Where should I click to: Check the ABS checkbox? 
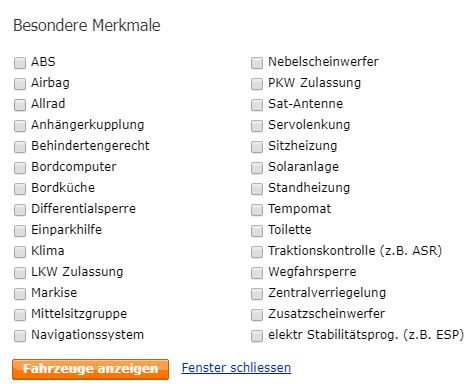coord(20,63)
